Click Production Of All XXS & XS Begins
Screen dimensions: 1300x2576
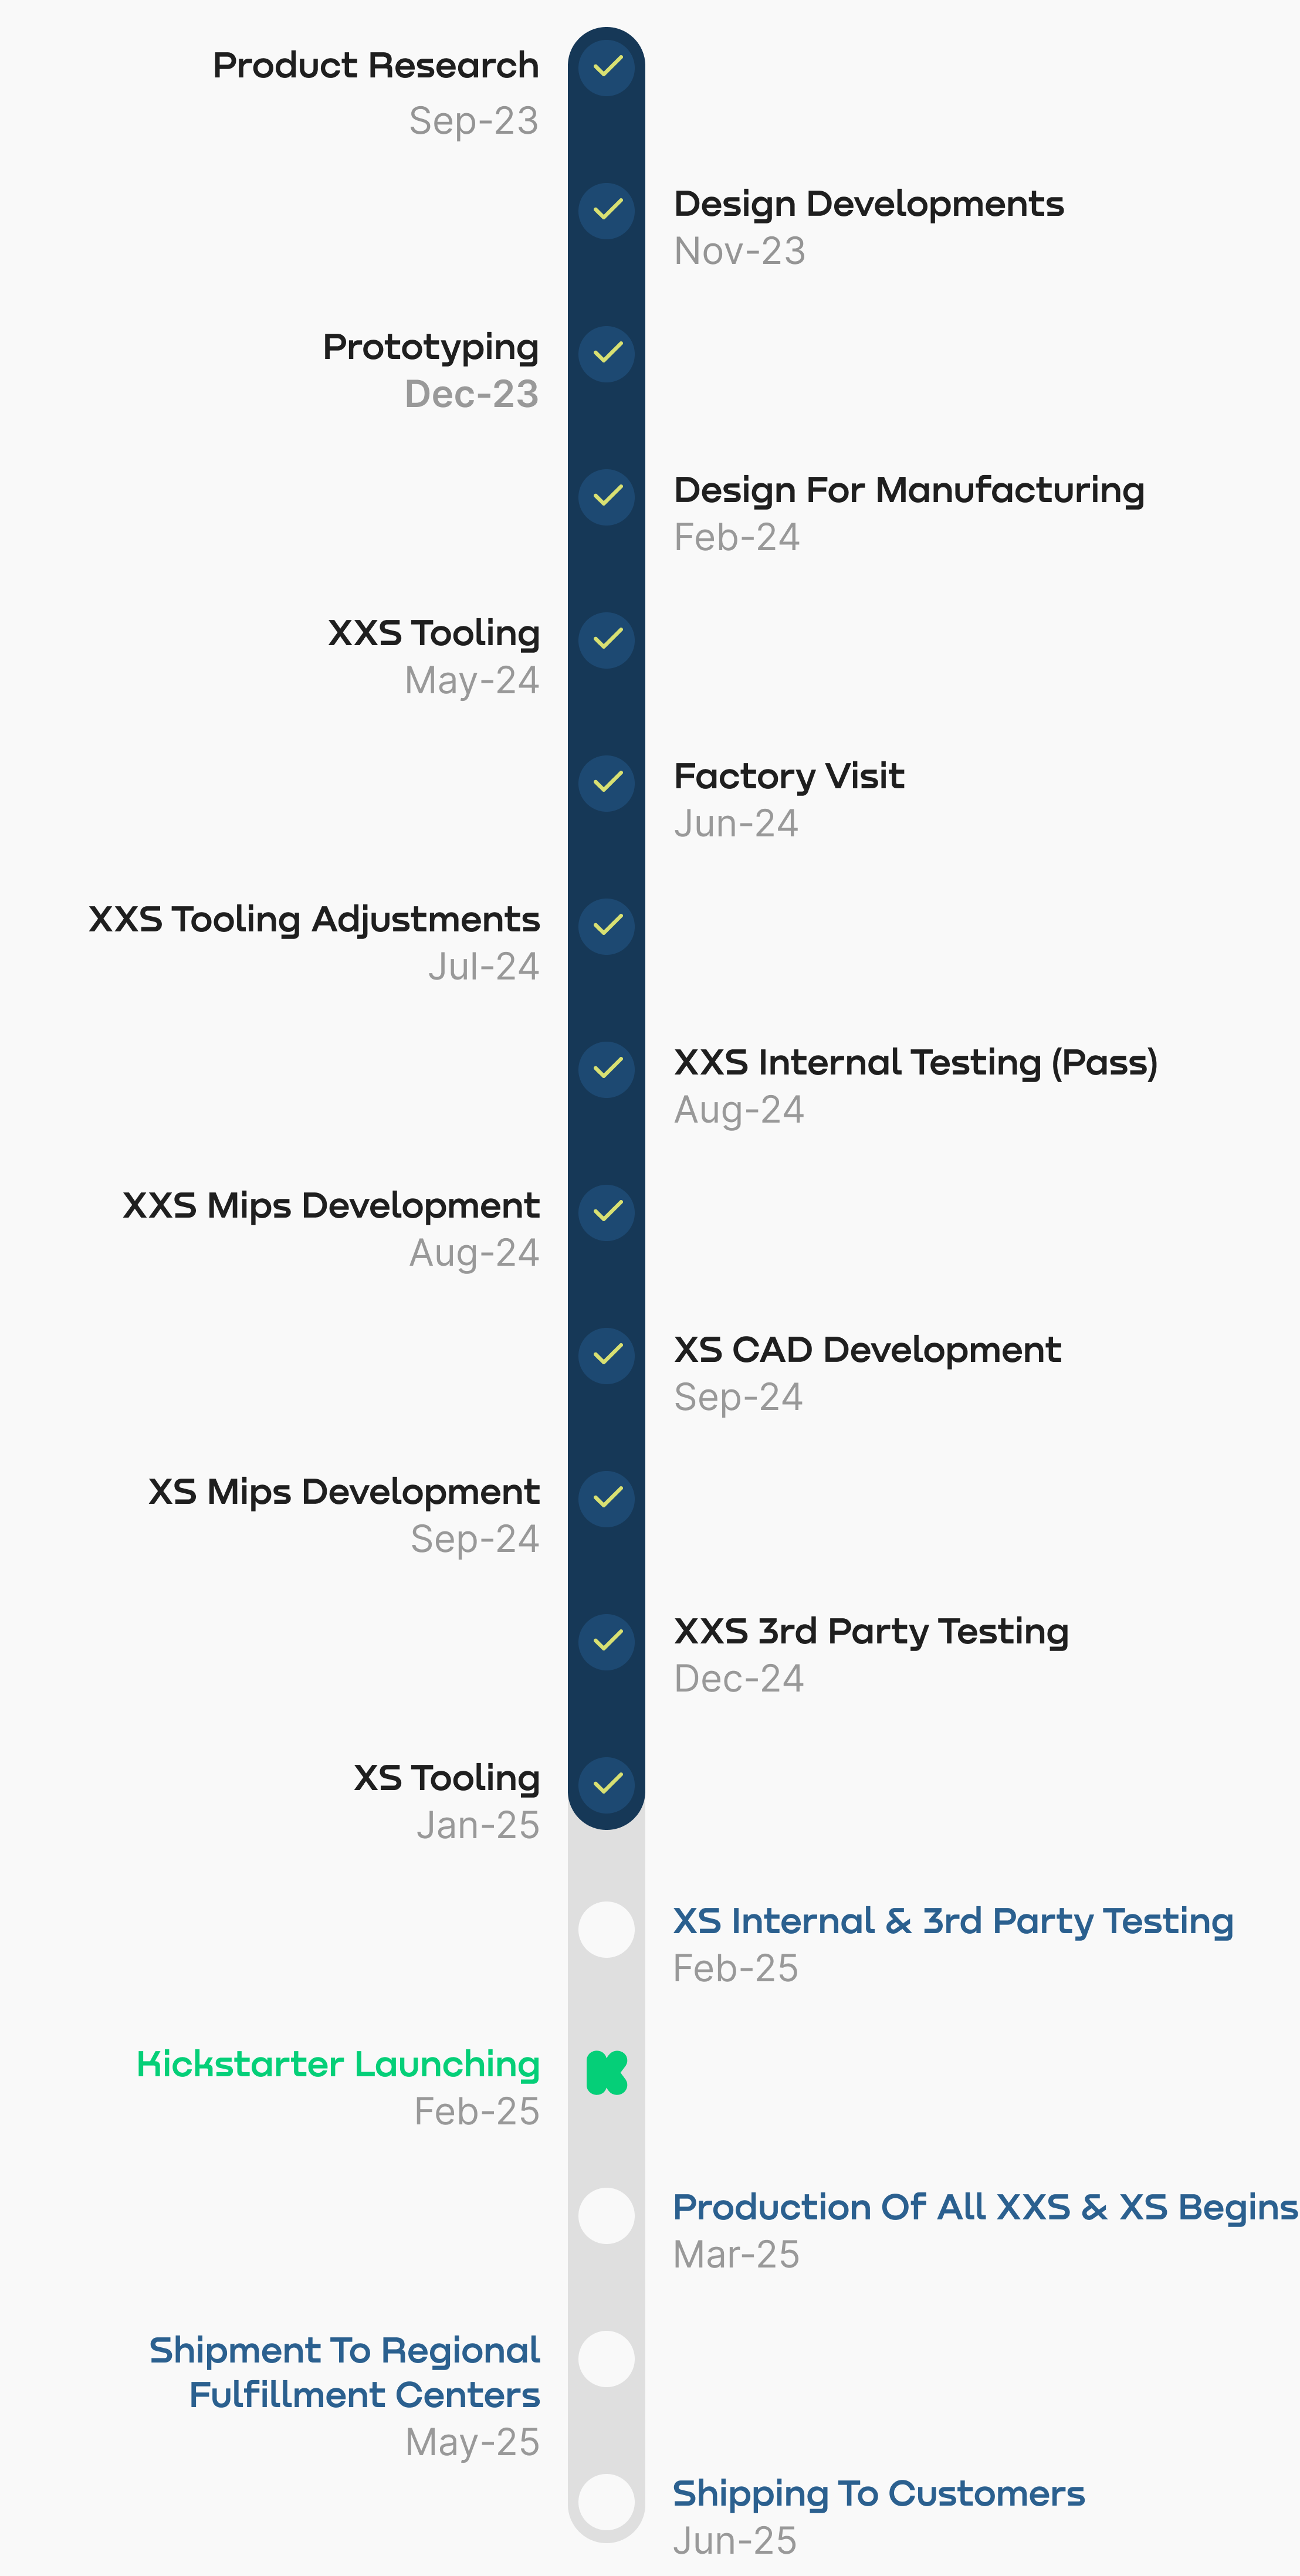click(985, 2207)
